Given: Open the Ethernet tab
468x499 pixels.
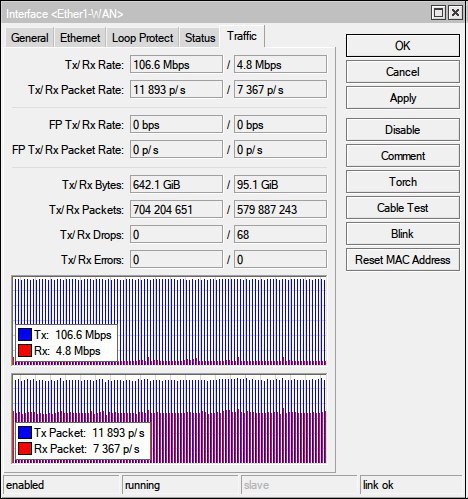Looking at the screenshot, I should [x=80, y=38].
